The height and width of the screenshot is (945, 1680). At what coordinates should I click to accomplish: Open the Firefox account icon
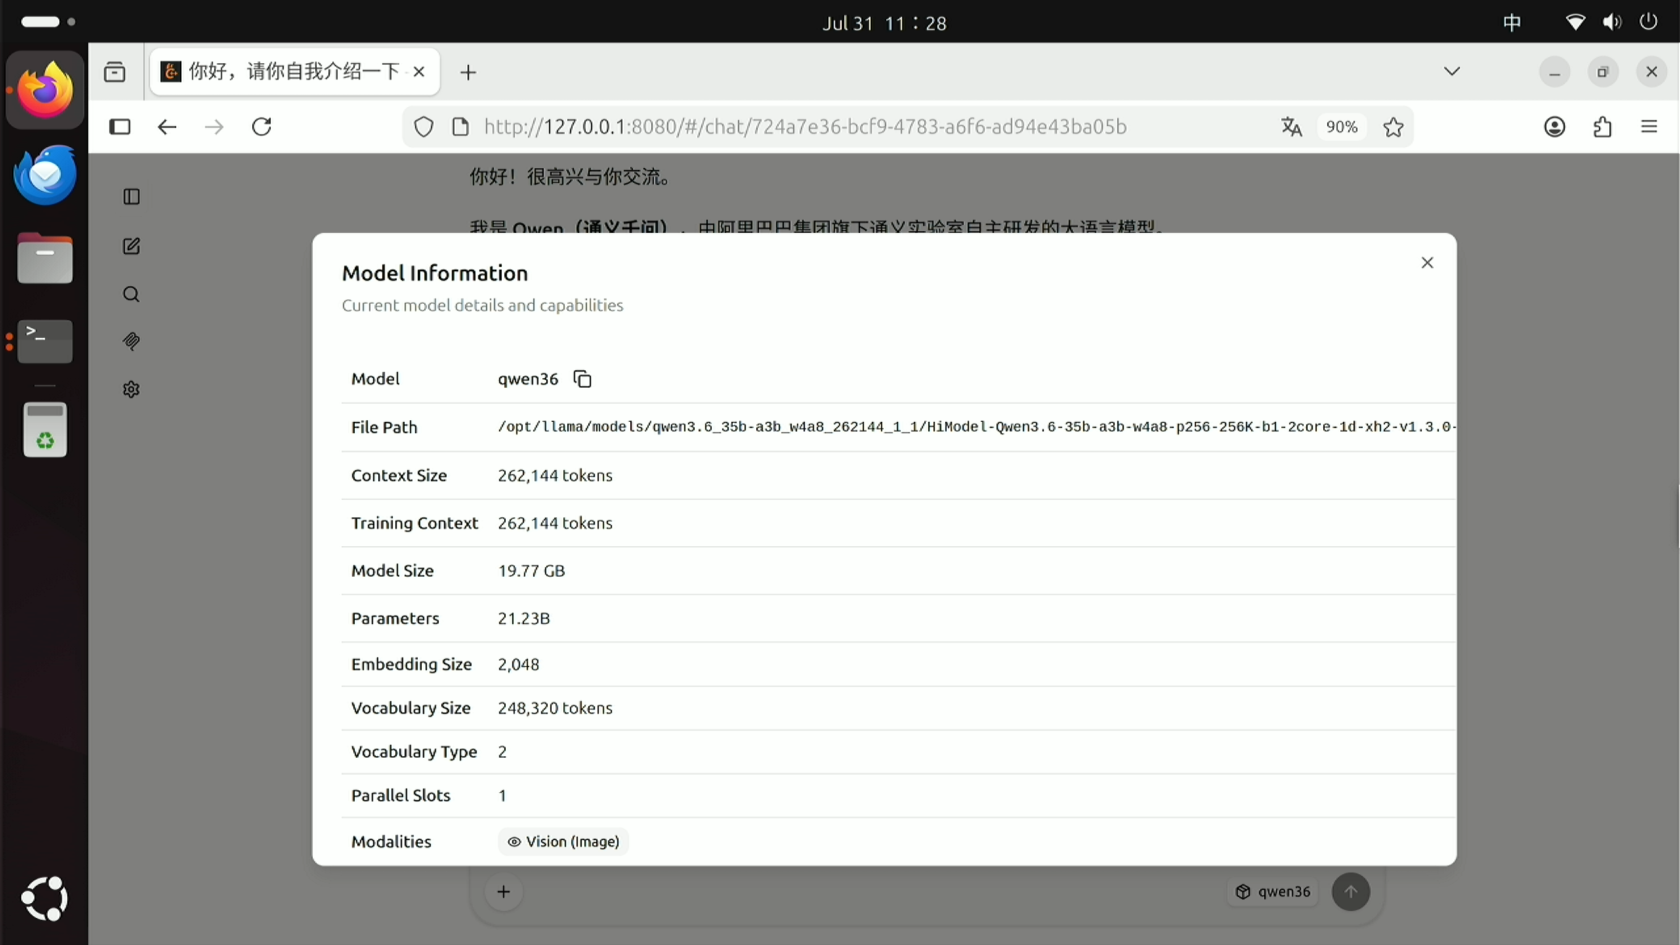coord(1554,127)
